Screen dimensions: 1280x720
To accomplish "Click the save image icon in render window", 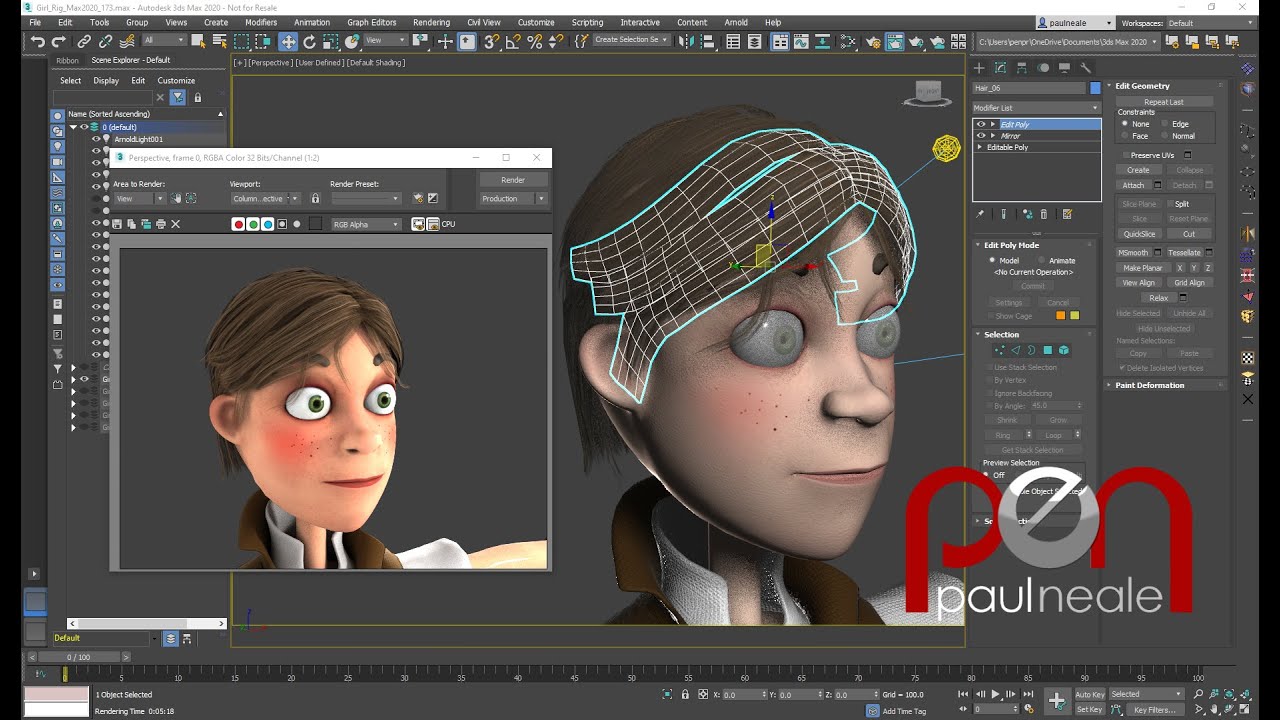I will click(x=118, y=224).
